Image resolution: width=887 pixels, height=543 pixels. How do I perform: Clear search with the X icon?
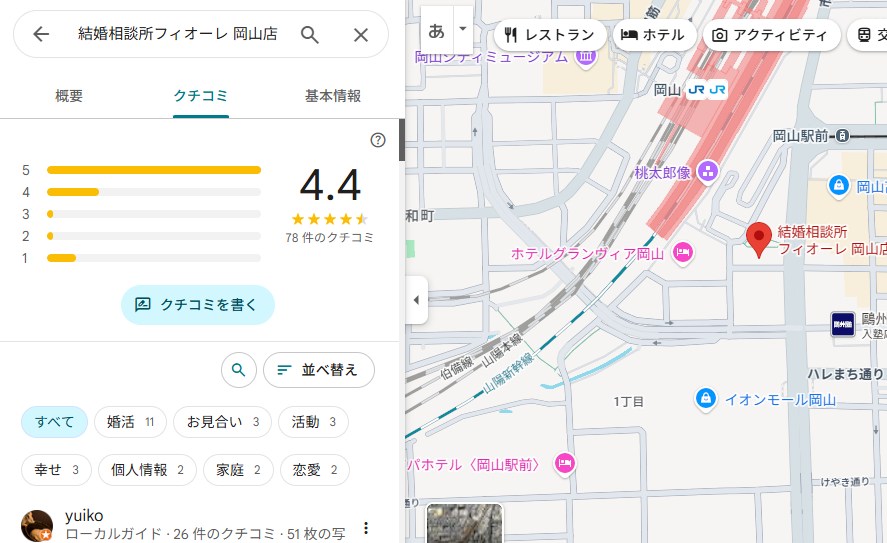(361, 35)
